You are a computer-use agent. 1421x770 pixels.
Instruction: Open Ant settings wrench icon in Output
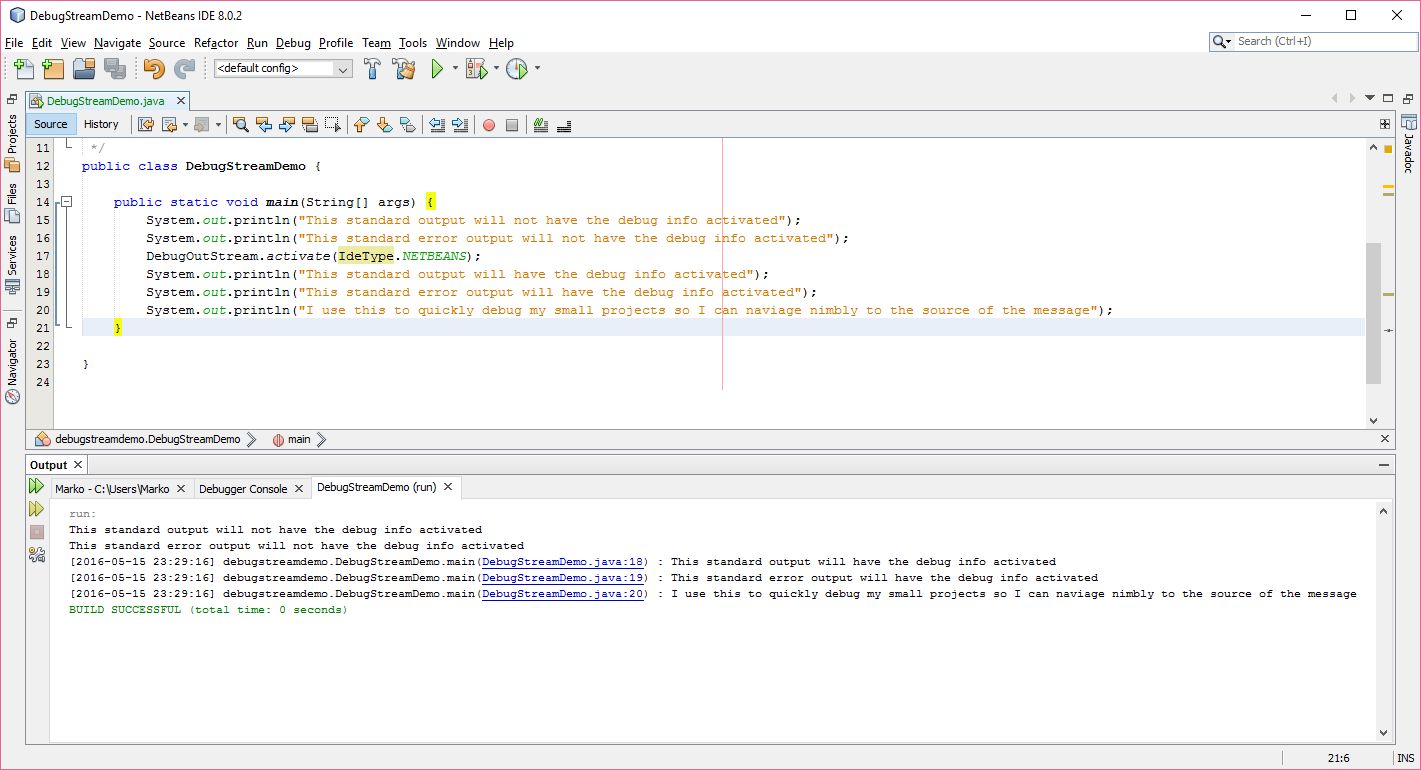pos(37,555)
